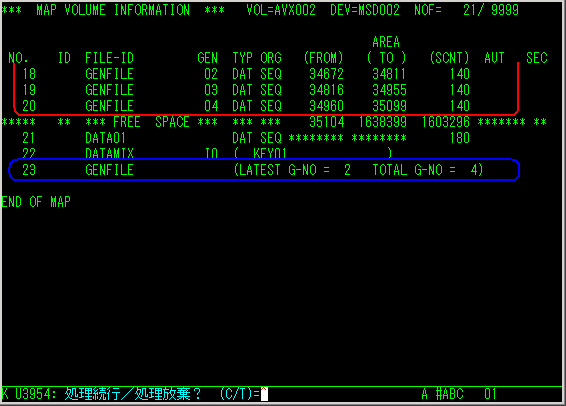This screenshot has width=566, height=406.
Task: Click the C/T prompt input cursor
Action: tap(264, 394)
